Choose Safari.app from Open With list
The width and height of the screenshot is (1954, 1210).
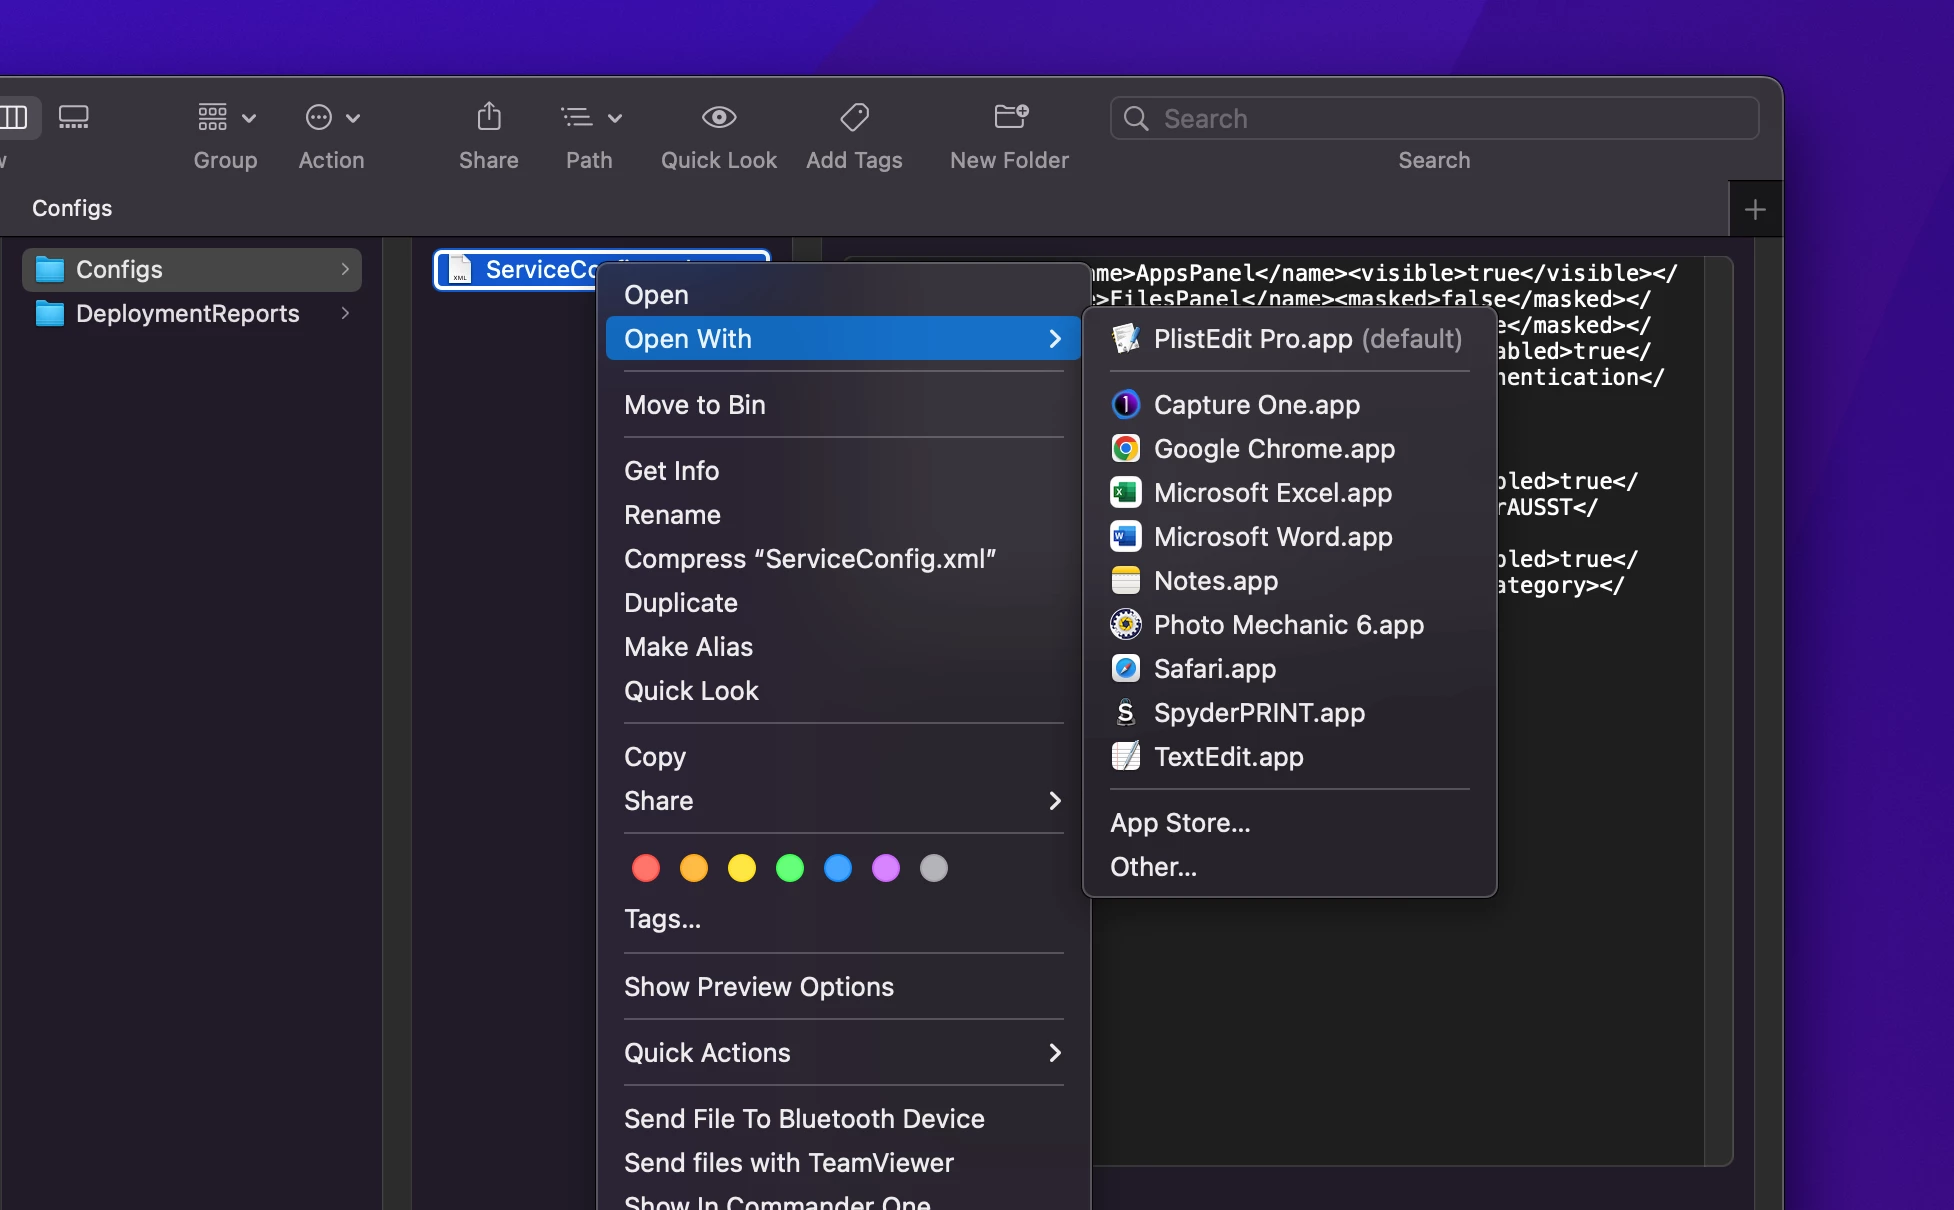coord(1214,669)
